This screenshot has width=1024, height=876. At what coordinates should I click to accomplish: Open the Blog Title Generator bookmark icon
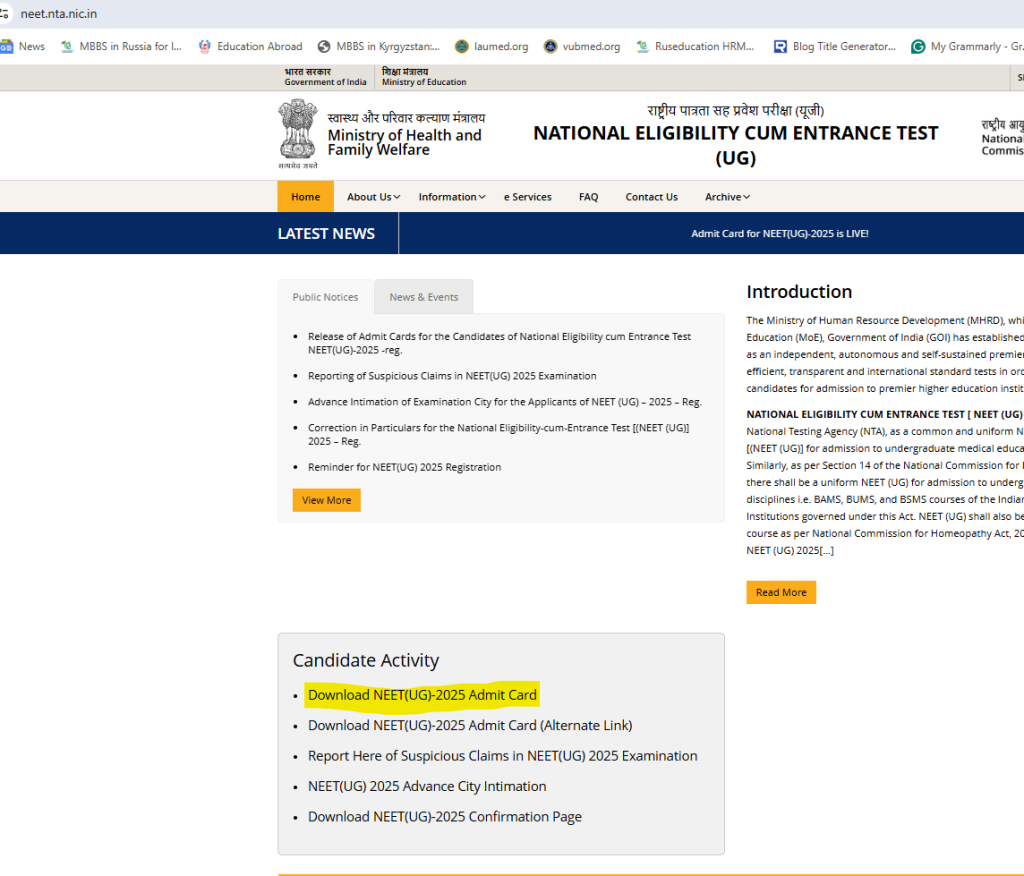click(x=780, y=46)
